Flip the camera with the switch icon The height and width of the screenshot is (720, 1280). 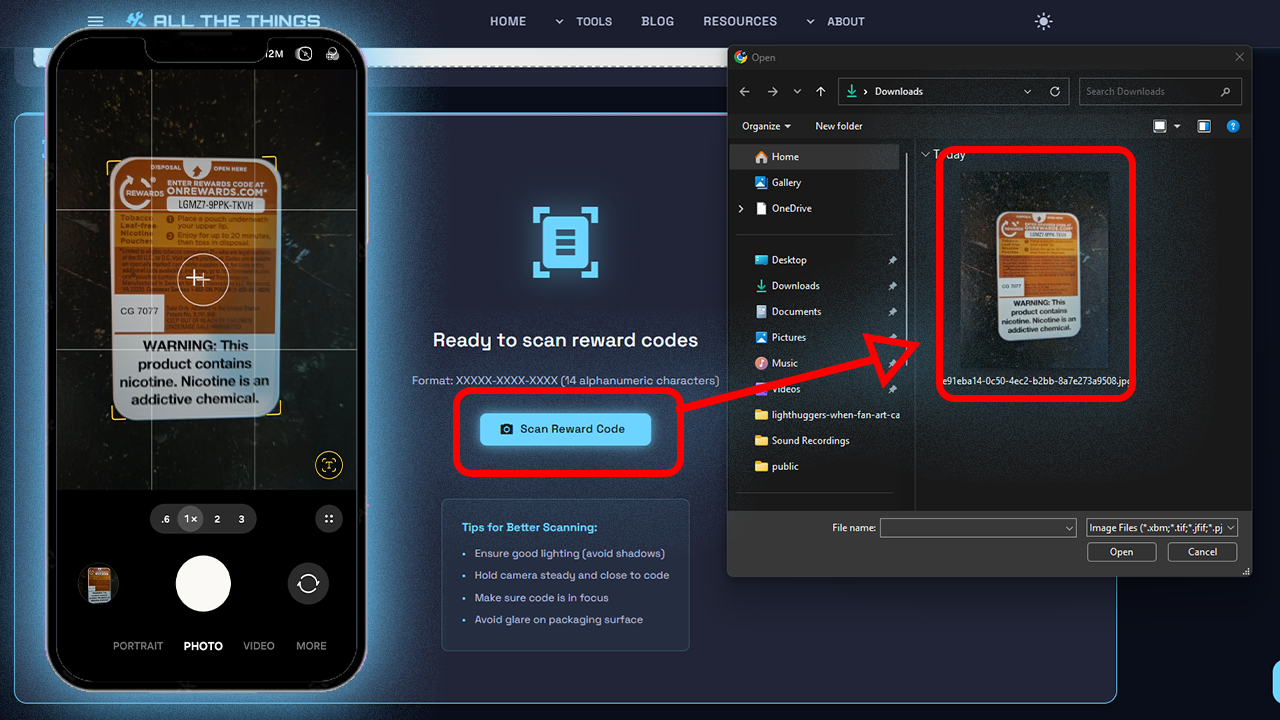click(x=308, y=584)
